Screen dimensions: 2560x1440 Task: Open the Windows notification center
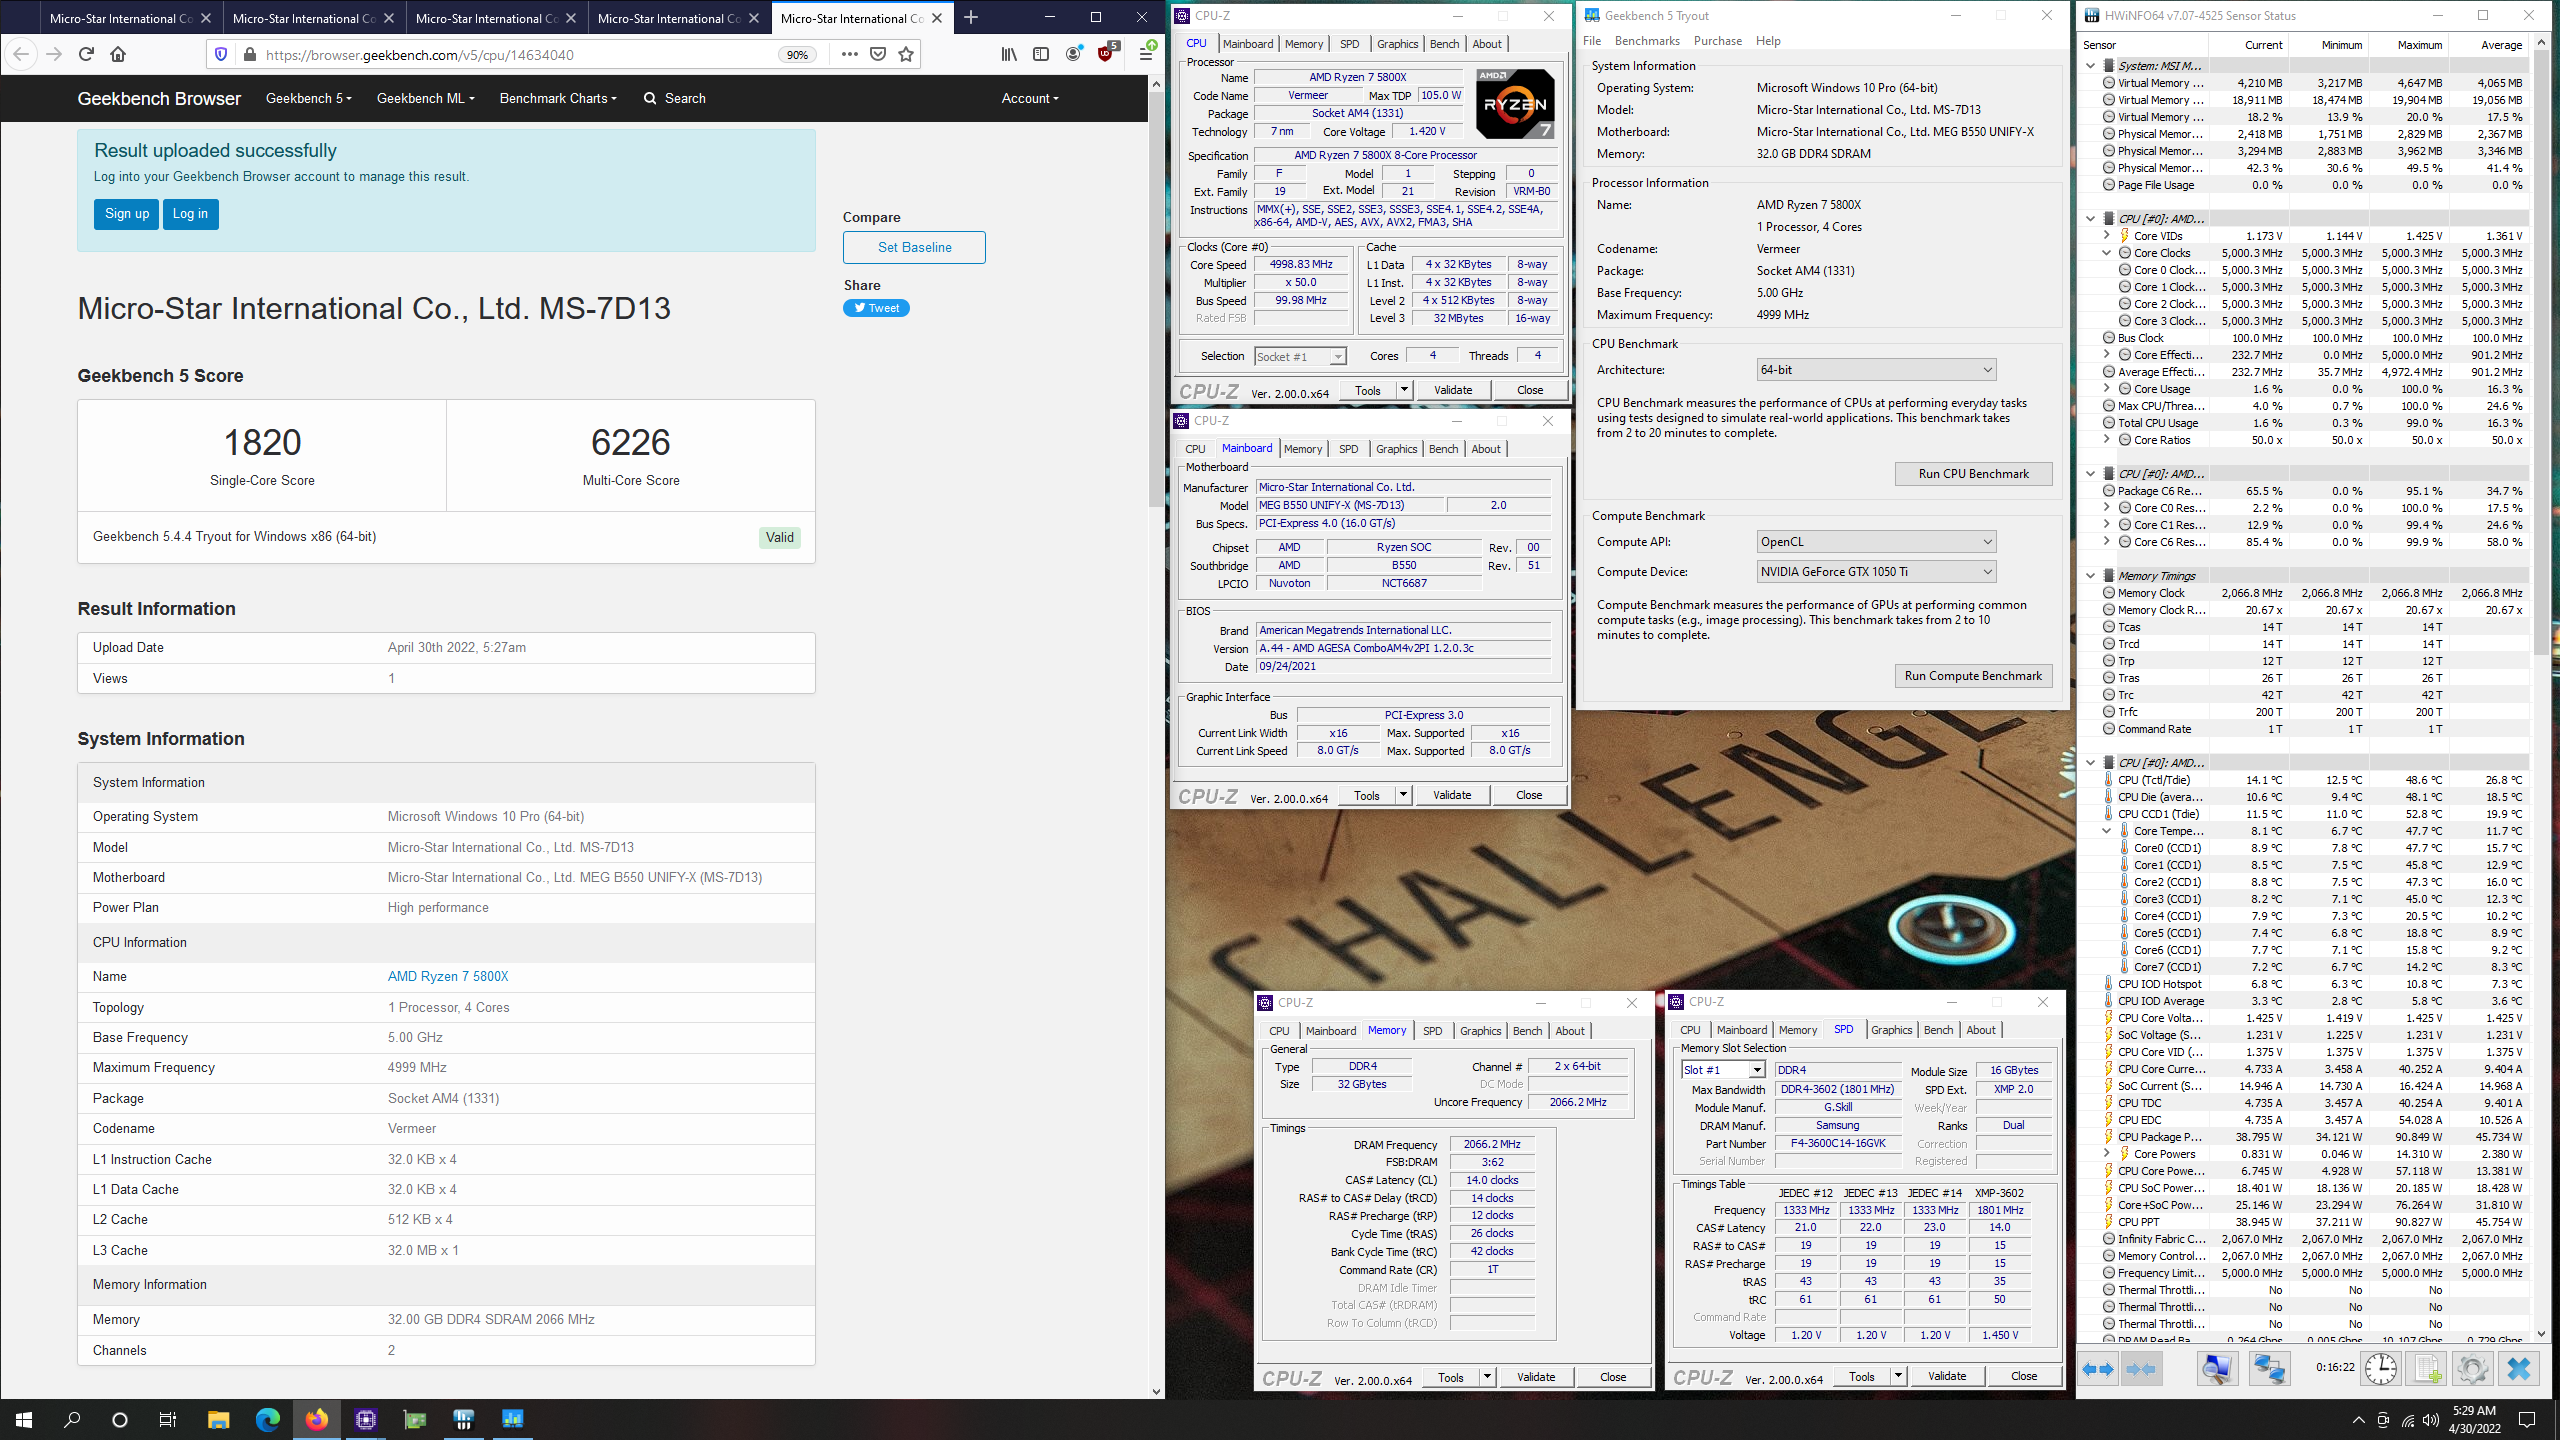[x=2527, y=1419]
